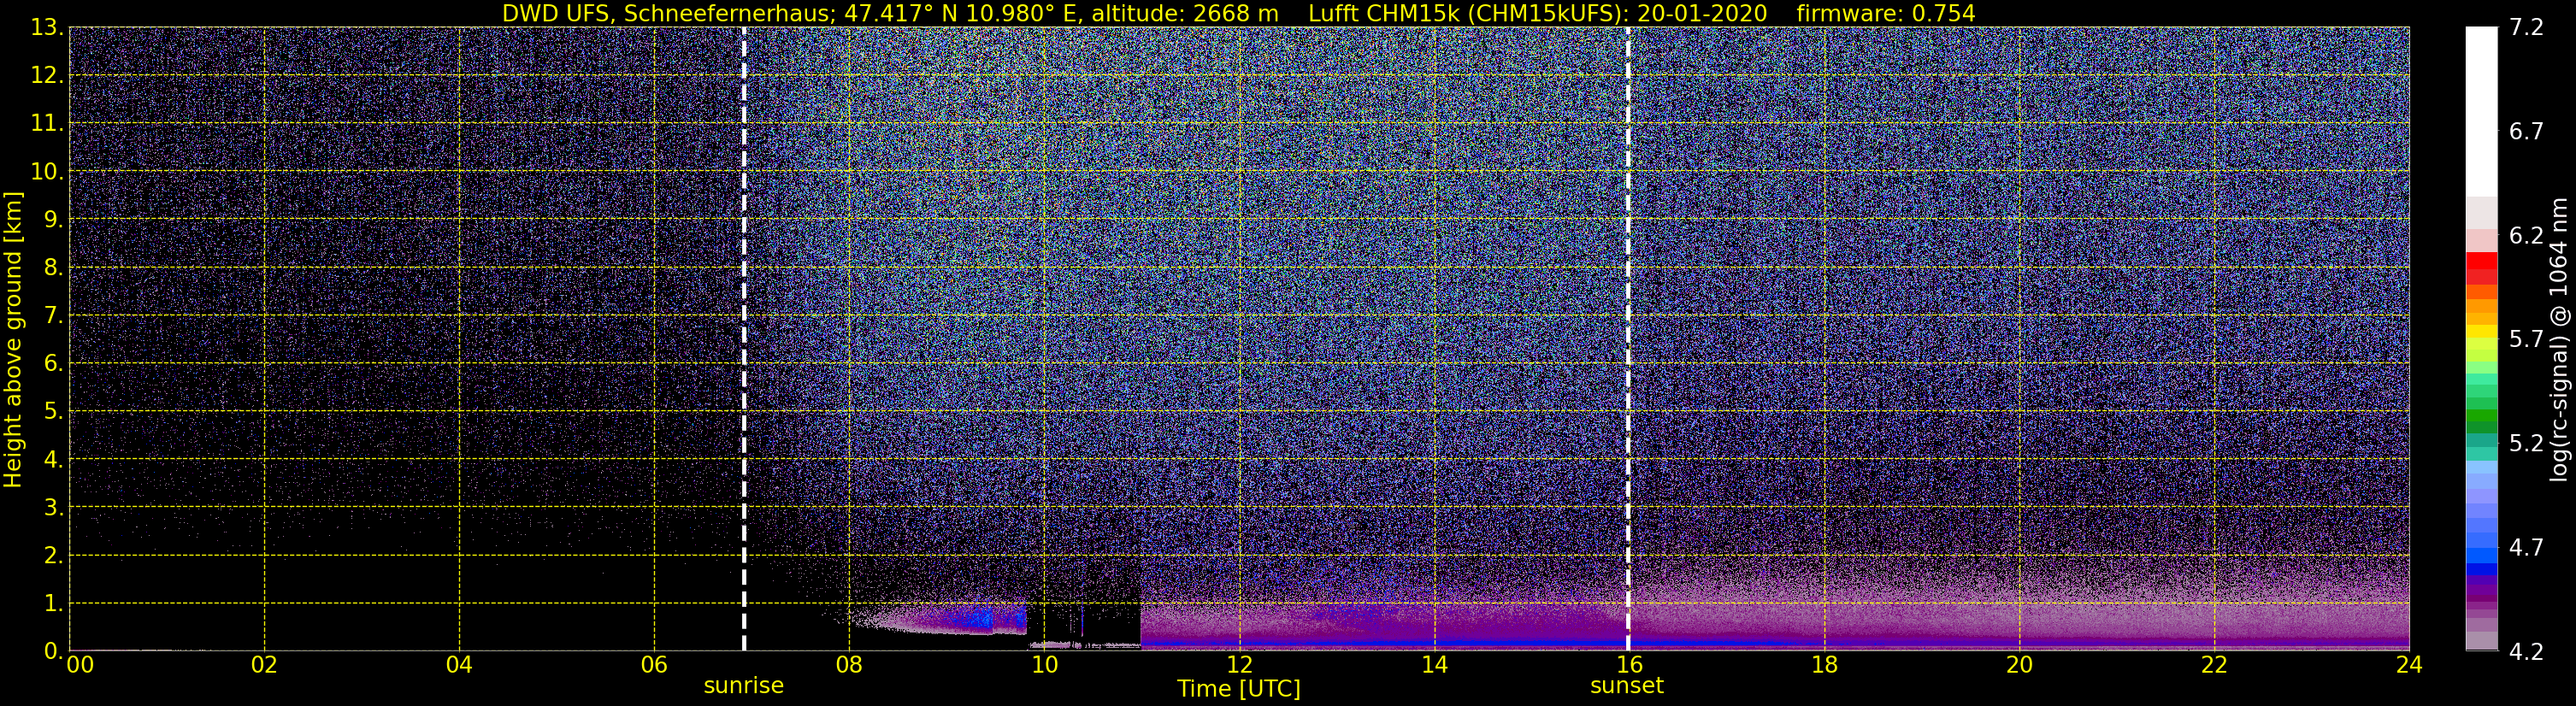The image size is (2576, 706).
Task: Click the 'sunset' label below the axis
Action: [x=1627, y=686]
